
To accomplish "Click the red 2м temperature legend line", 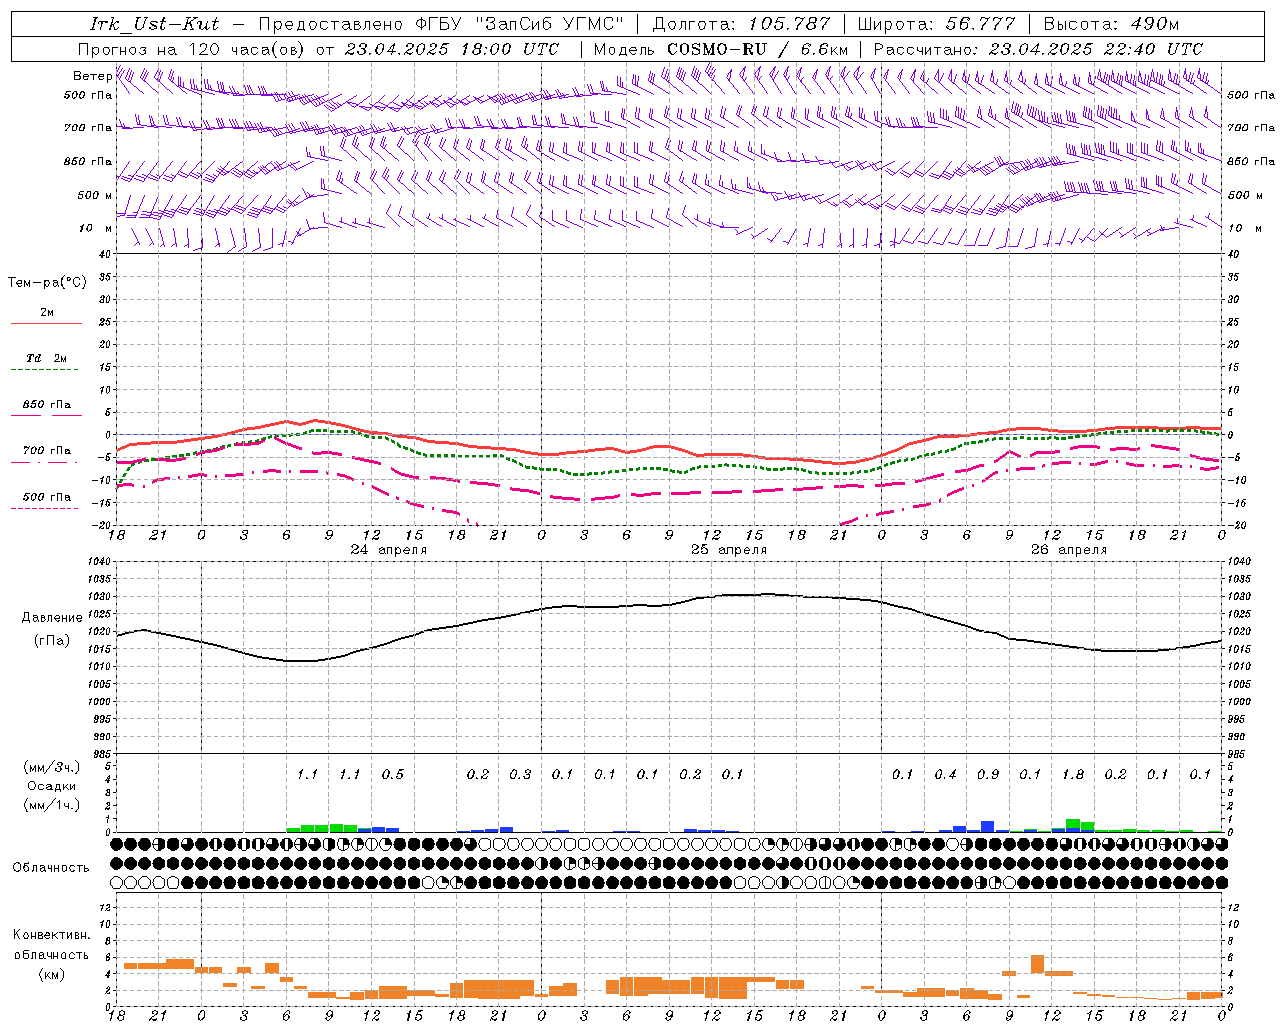I will point(46,323).
